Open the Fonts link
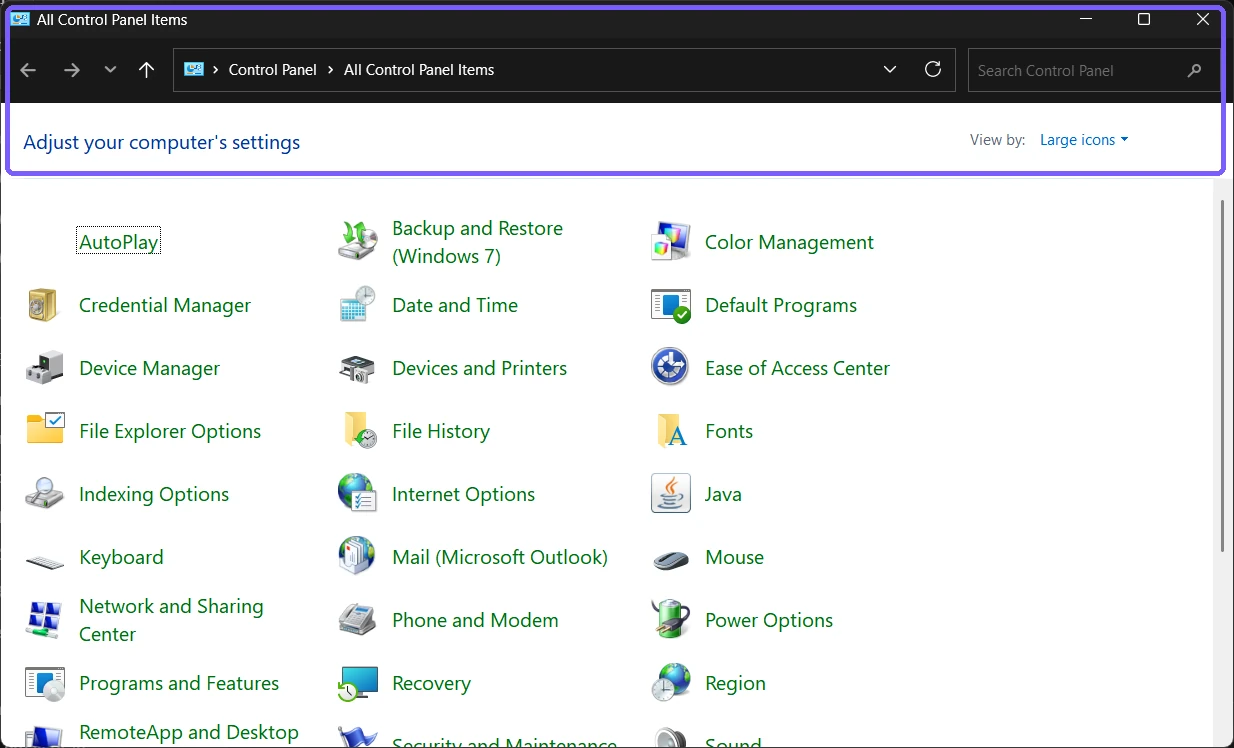Screen dimensions: 1234x748 click(x=729, y=431)
